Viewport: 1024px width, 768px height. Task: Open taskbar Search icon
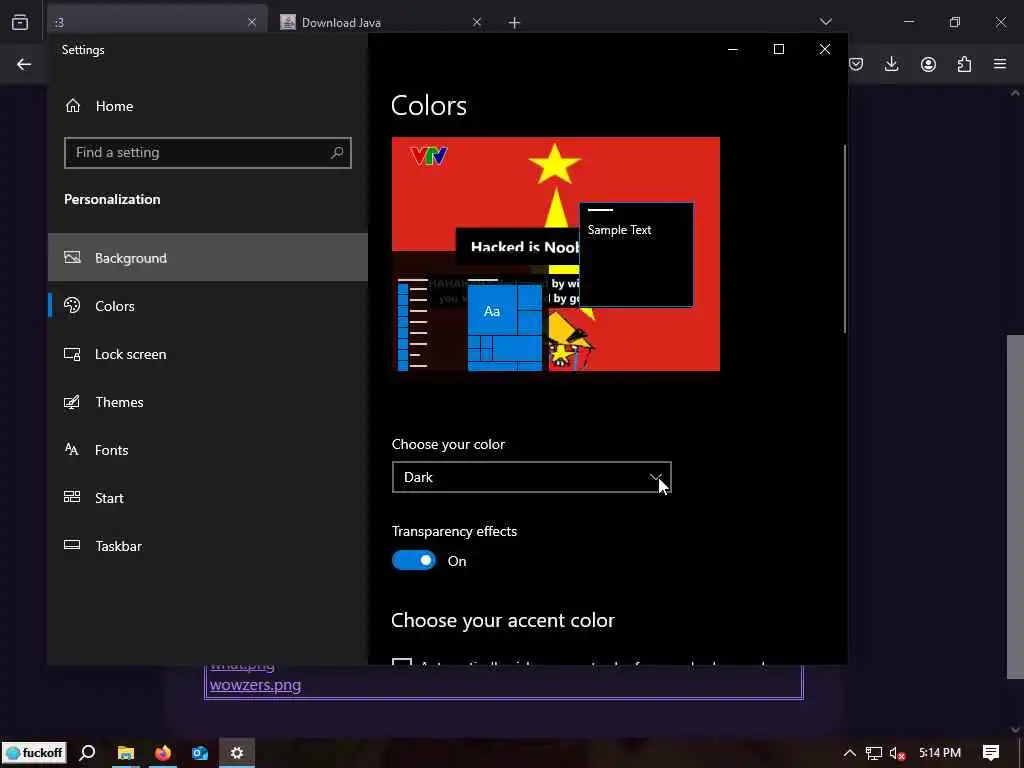click(x=88, y=753)
